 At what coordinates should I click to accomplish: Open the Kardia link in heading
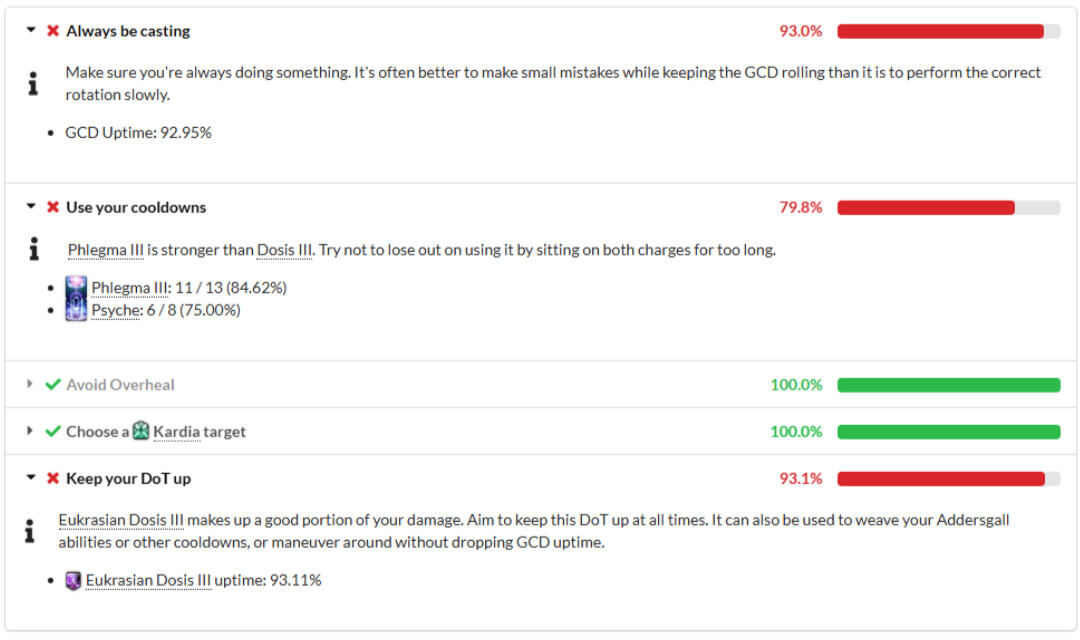pyautogui.click(x=176, y=432)
